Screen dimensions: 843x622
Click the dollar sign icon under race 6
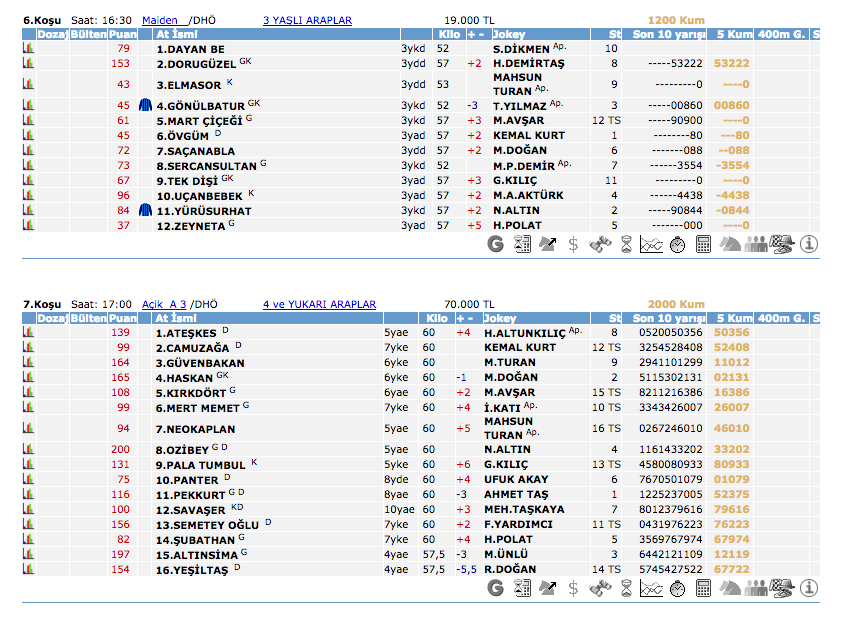tap(573, 243)
